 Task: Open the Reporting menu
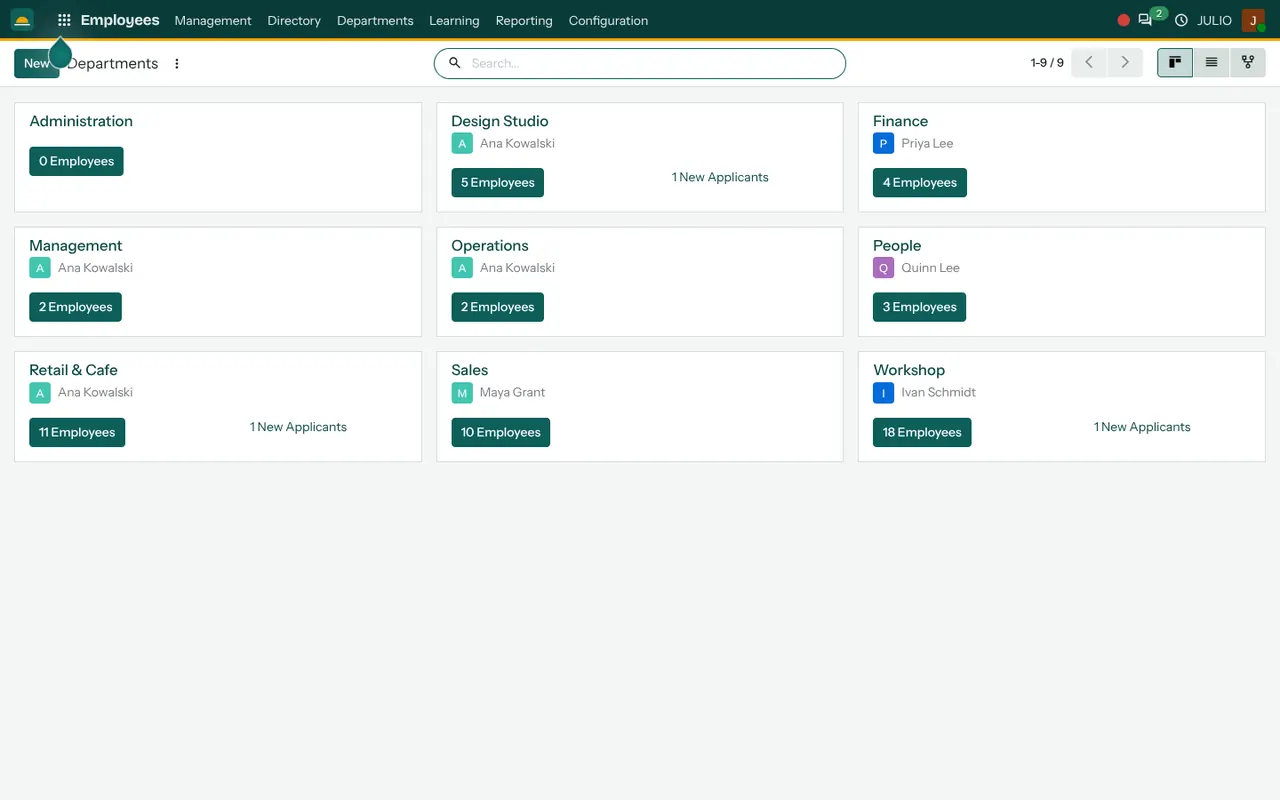coord(524,20)
